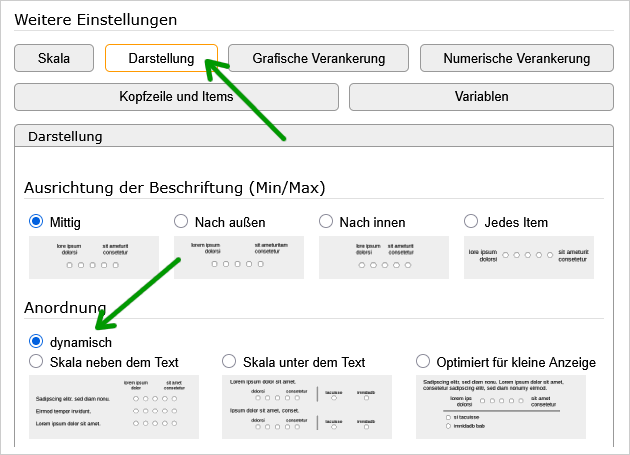The image size is (630, 455).
Task: Choose Nach außen label alignment
Action: coord(181,221)
